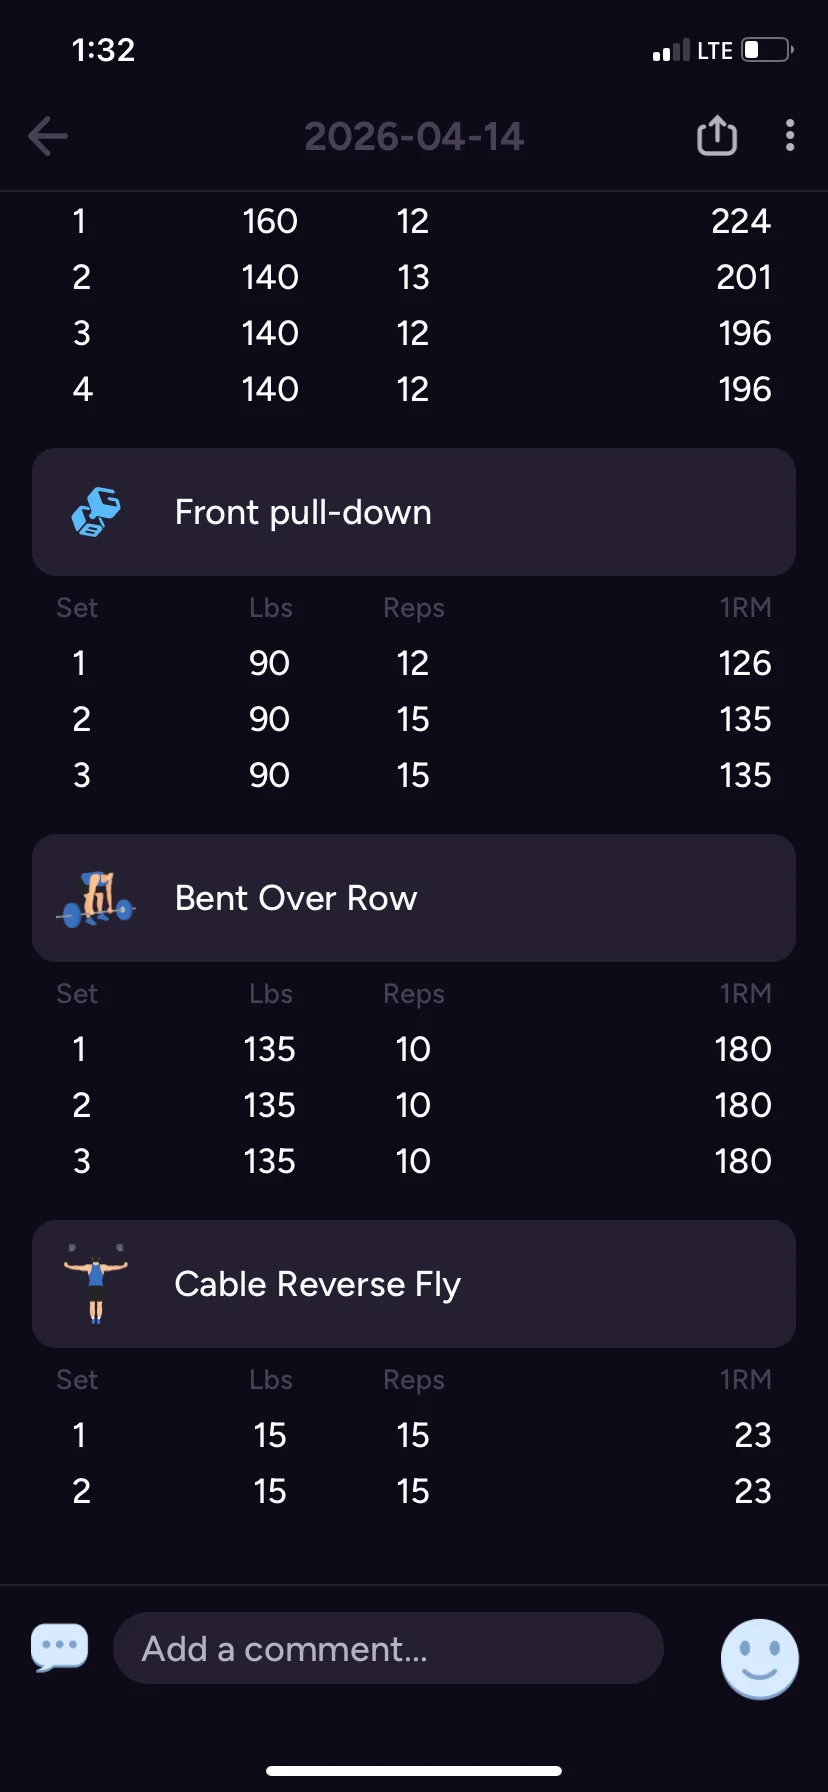Open the Front pull-down exercise card
Viewport: 828px width, 1792px height.
[x=414, y=512]
